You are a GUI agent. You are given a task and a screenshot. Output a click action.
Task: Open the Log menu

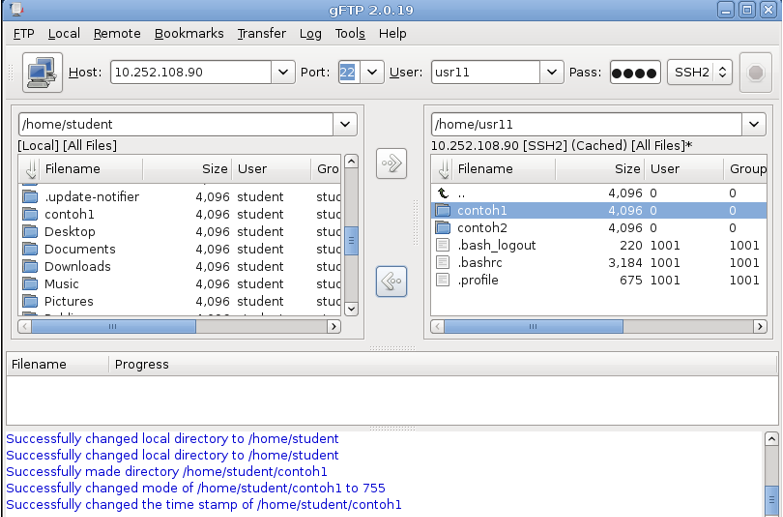(x=311, y=34)
